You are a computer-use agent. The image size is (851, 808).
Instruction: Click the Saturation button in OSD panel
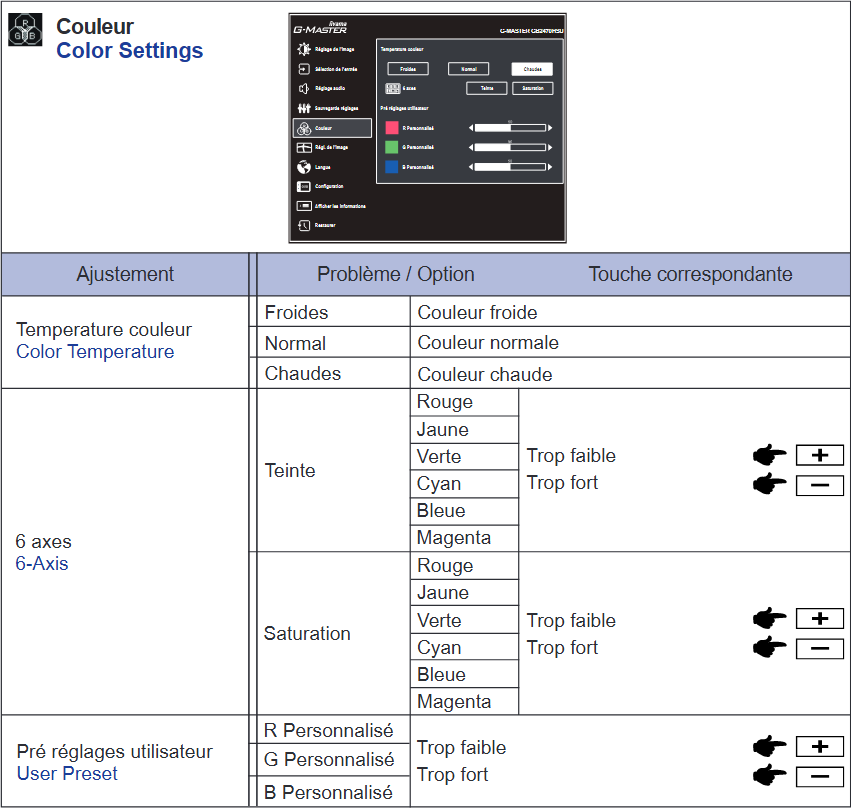click(532, 88)
